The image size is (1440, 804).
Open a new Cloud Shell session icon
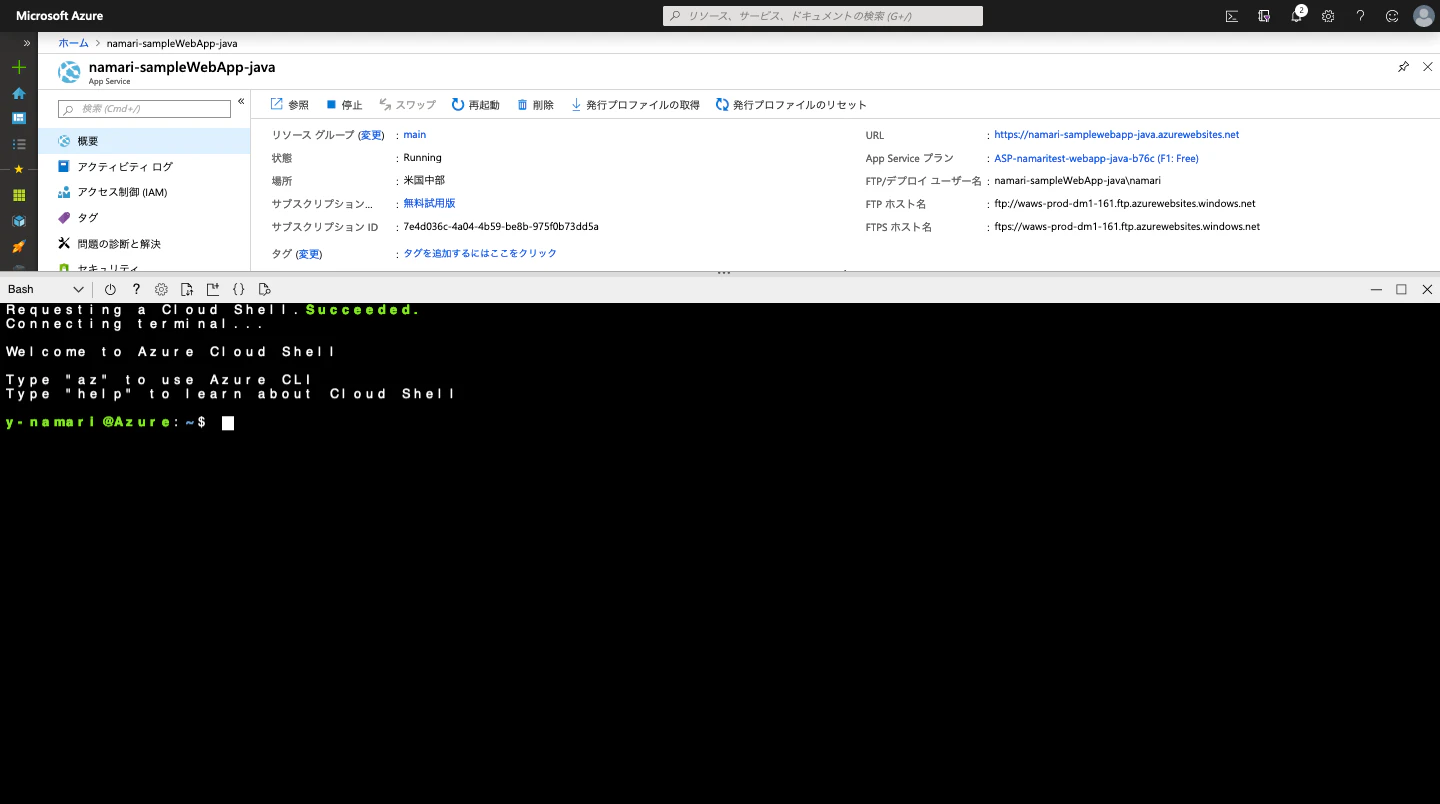click(213, 289)
